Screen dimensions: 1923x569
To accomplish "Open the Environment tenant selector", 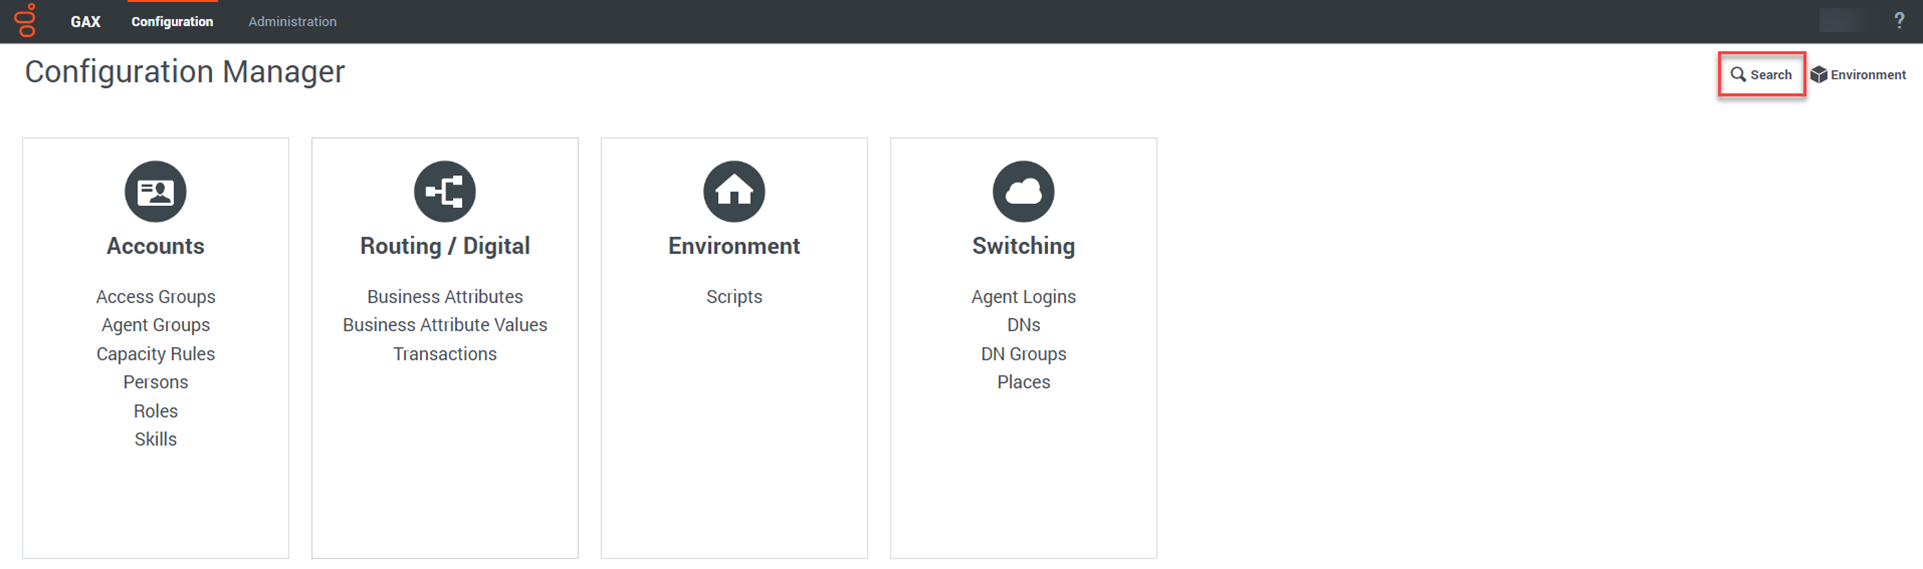I will [x=1858, y=75].
